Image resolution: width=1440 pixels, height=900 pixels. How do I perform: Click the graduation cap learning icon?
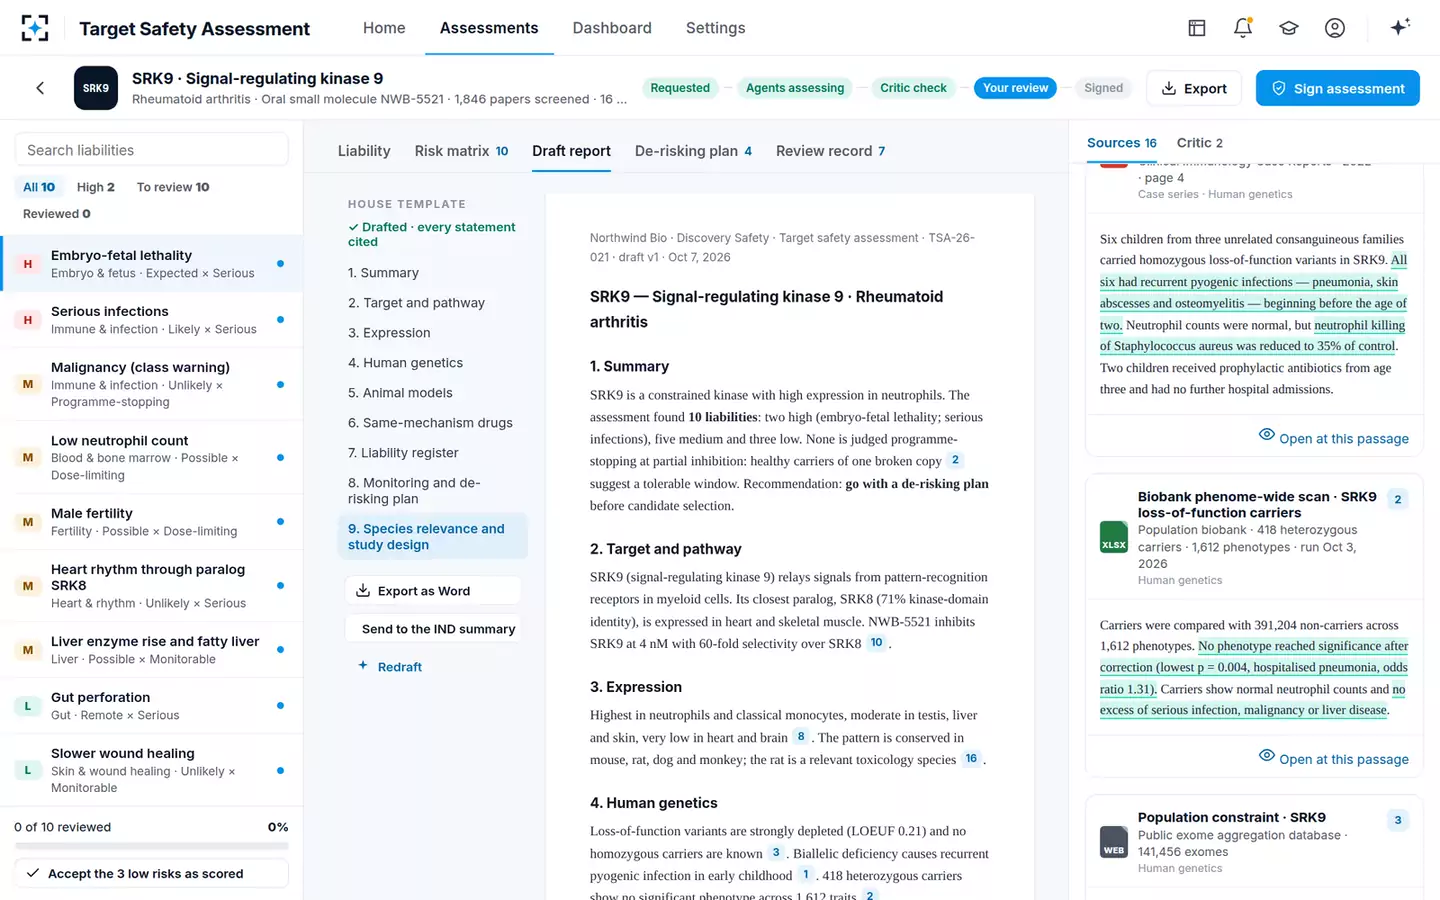[x=1289, y=28]
